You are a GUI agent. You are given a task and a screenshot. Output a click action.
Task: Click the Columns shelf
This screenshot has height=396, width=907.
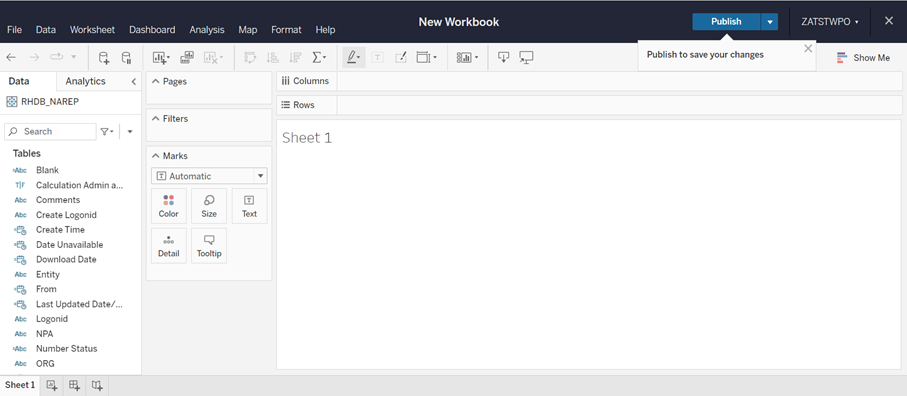[619, 82]
